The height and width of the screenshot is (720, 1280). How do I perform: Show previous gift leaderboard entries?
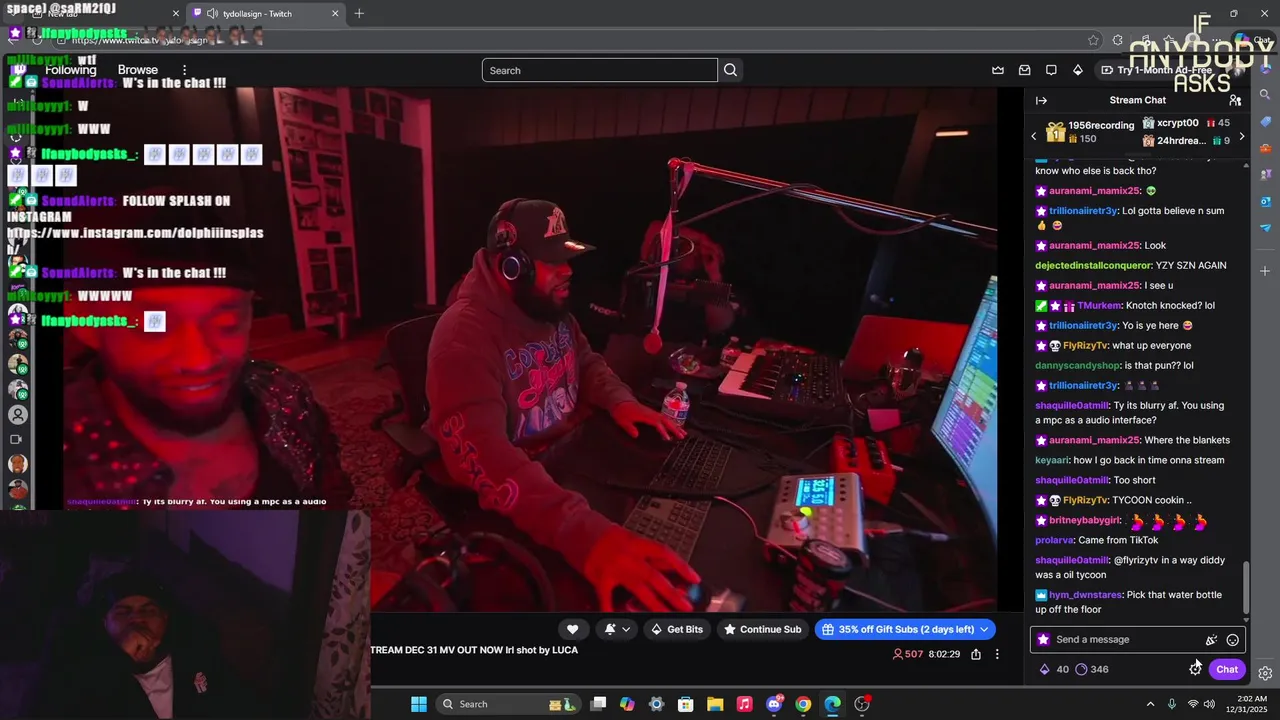point(1034,136)
